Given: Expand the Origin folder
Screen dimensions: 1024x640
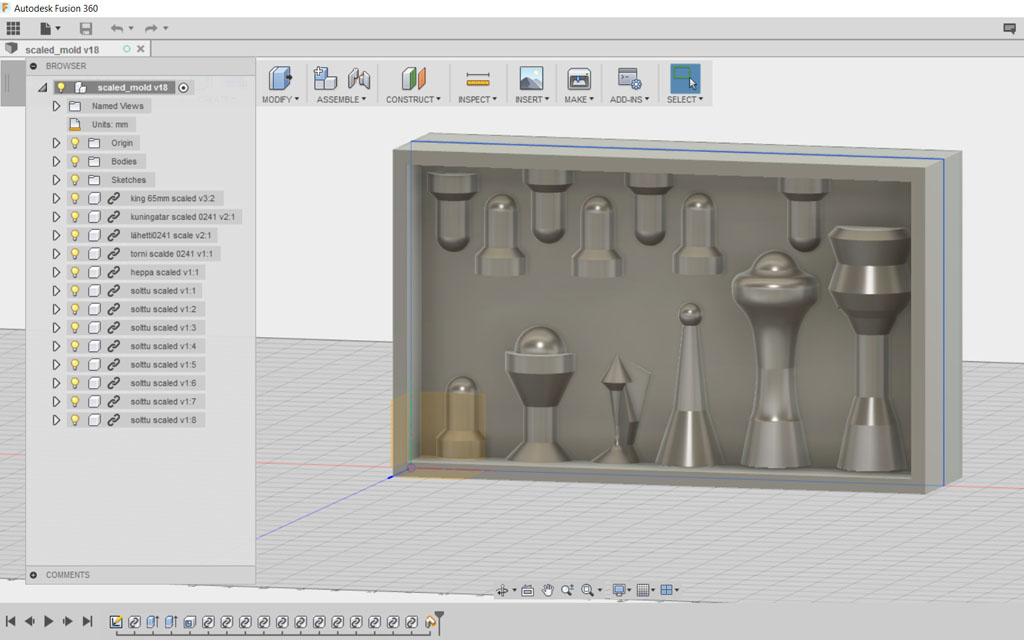Looking at the screenshot, I should (x=56, y=143).
